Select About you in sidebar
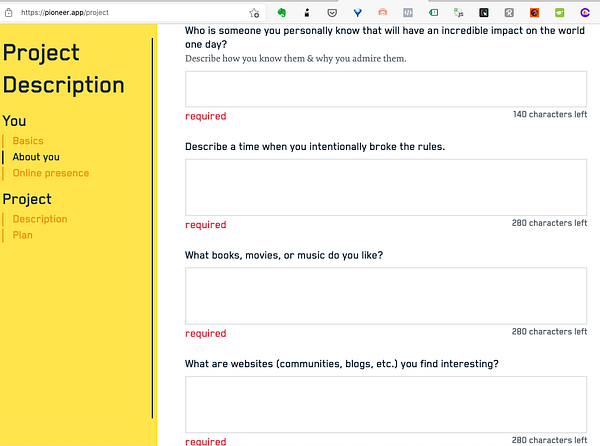The width and height of the screenshot is (600, 446). (36, 157)
